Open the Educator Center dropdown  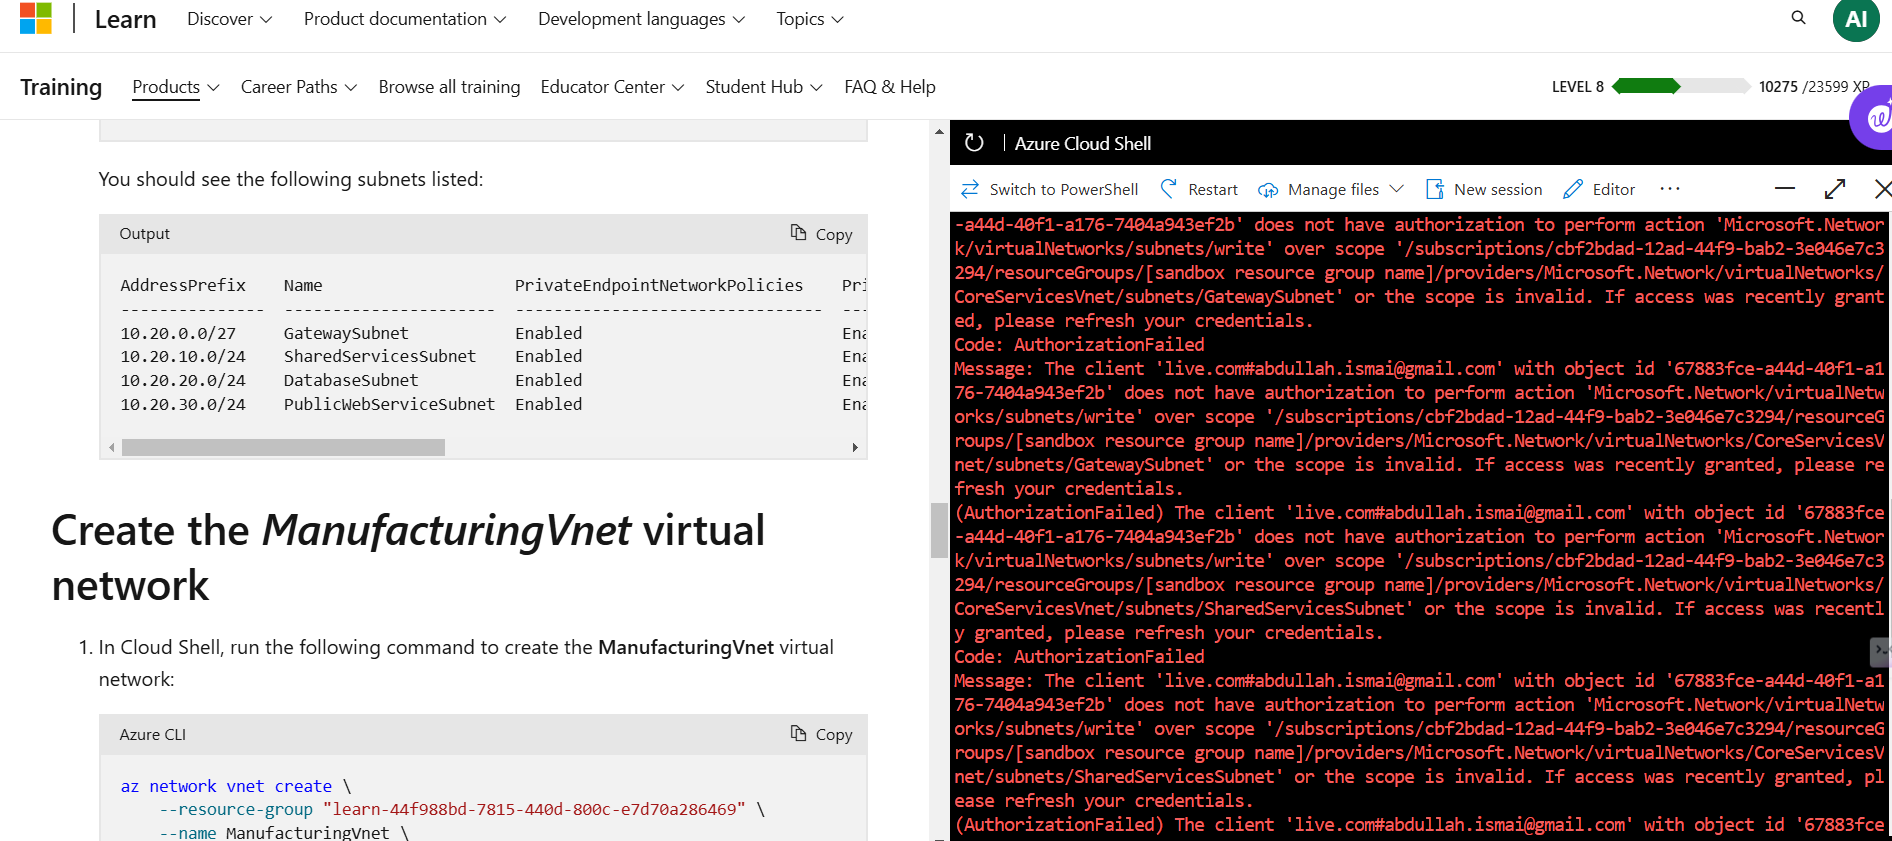coord(612,87)
